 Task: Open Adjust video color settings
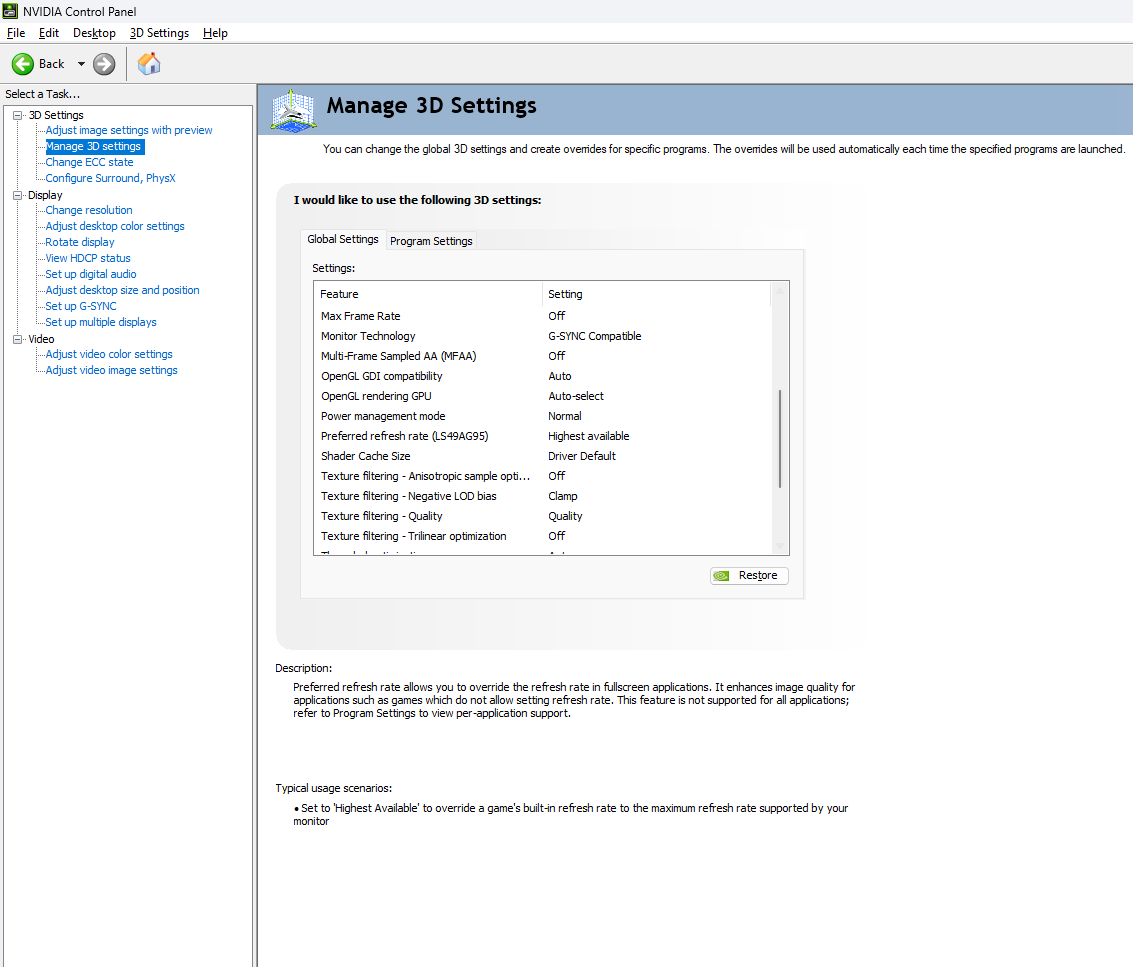[x=108, y=354]
